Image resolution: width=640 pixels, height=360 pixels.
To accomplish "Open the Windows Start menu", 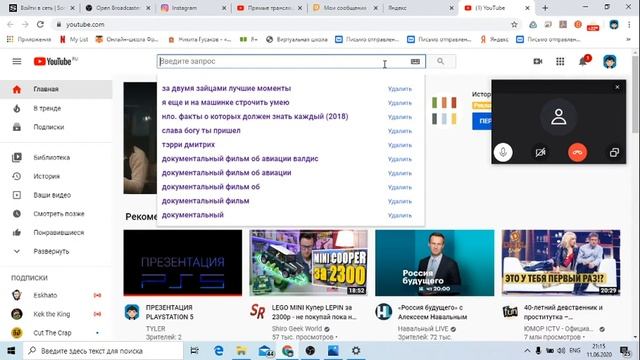I will [x=11, y=351].
